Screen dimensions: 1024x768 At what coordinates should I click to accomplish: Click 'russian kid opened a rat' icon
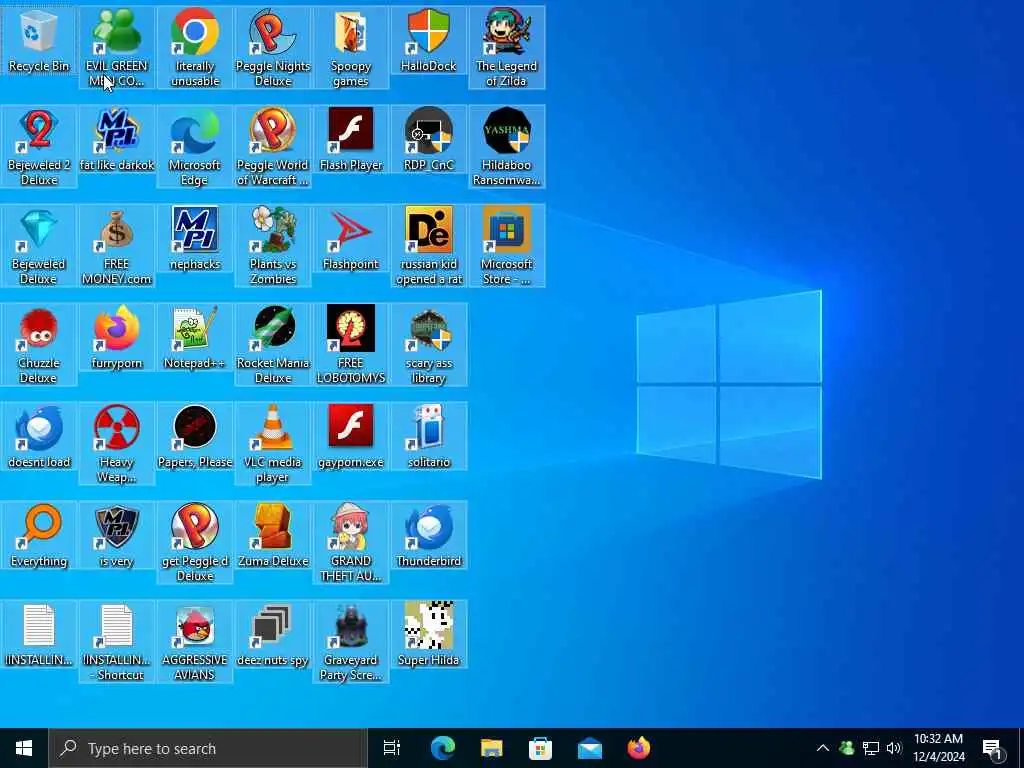click(x=428, y=246)
